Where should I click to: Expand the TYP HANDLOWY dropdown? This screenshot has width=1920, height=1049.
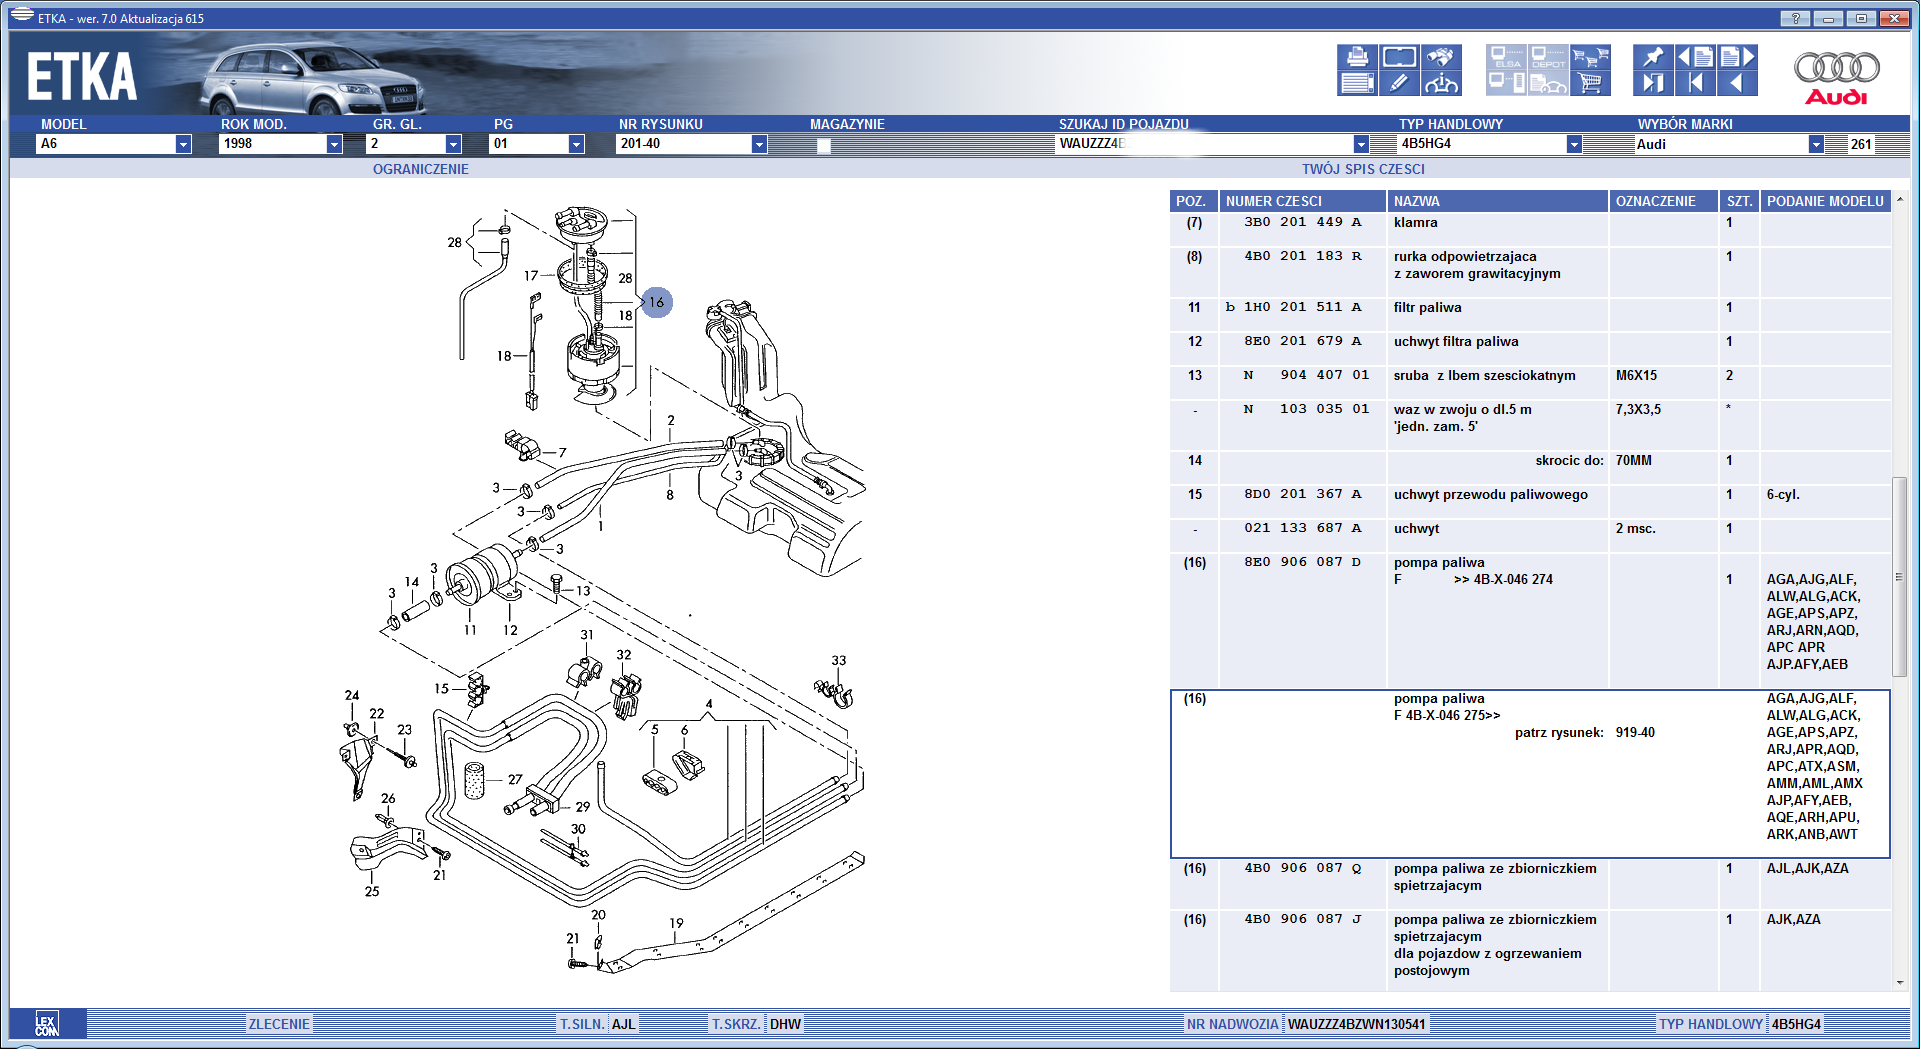point(1574,144)
